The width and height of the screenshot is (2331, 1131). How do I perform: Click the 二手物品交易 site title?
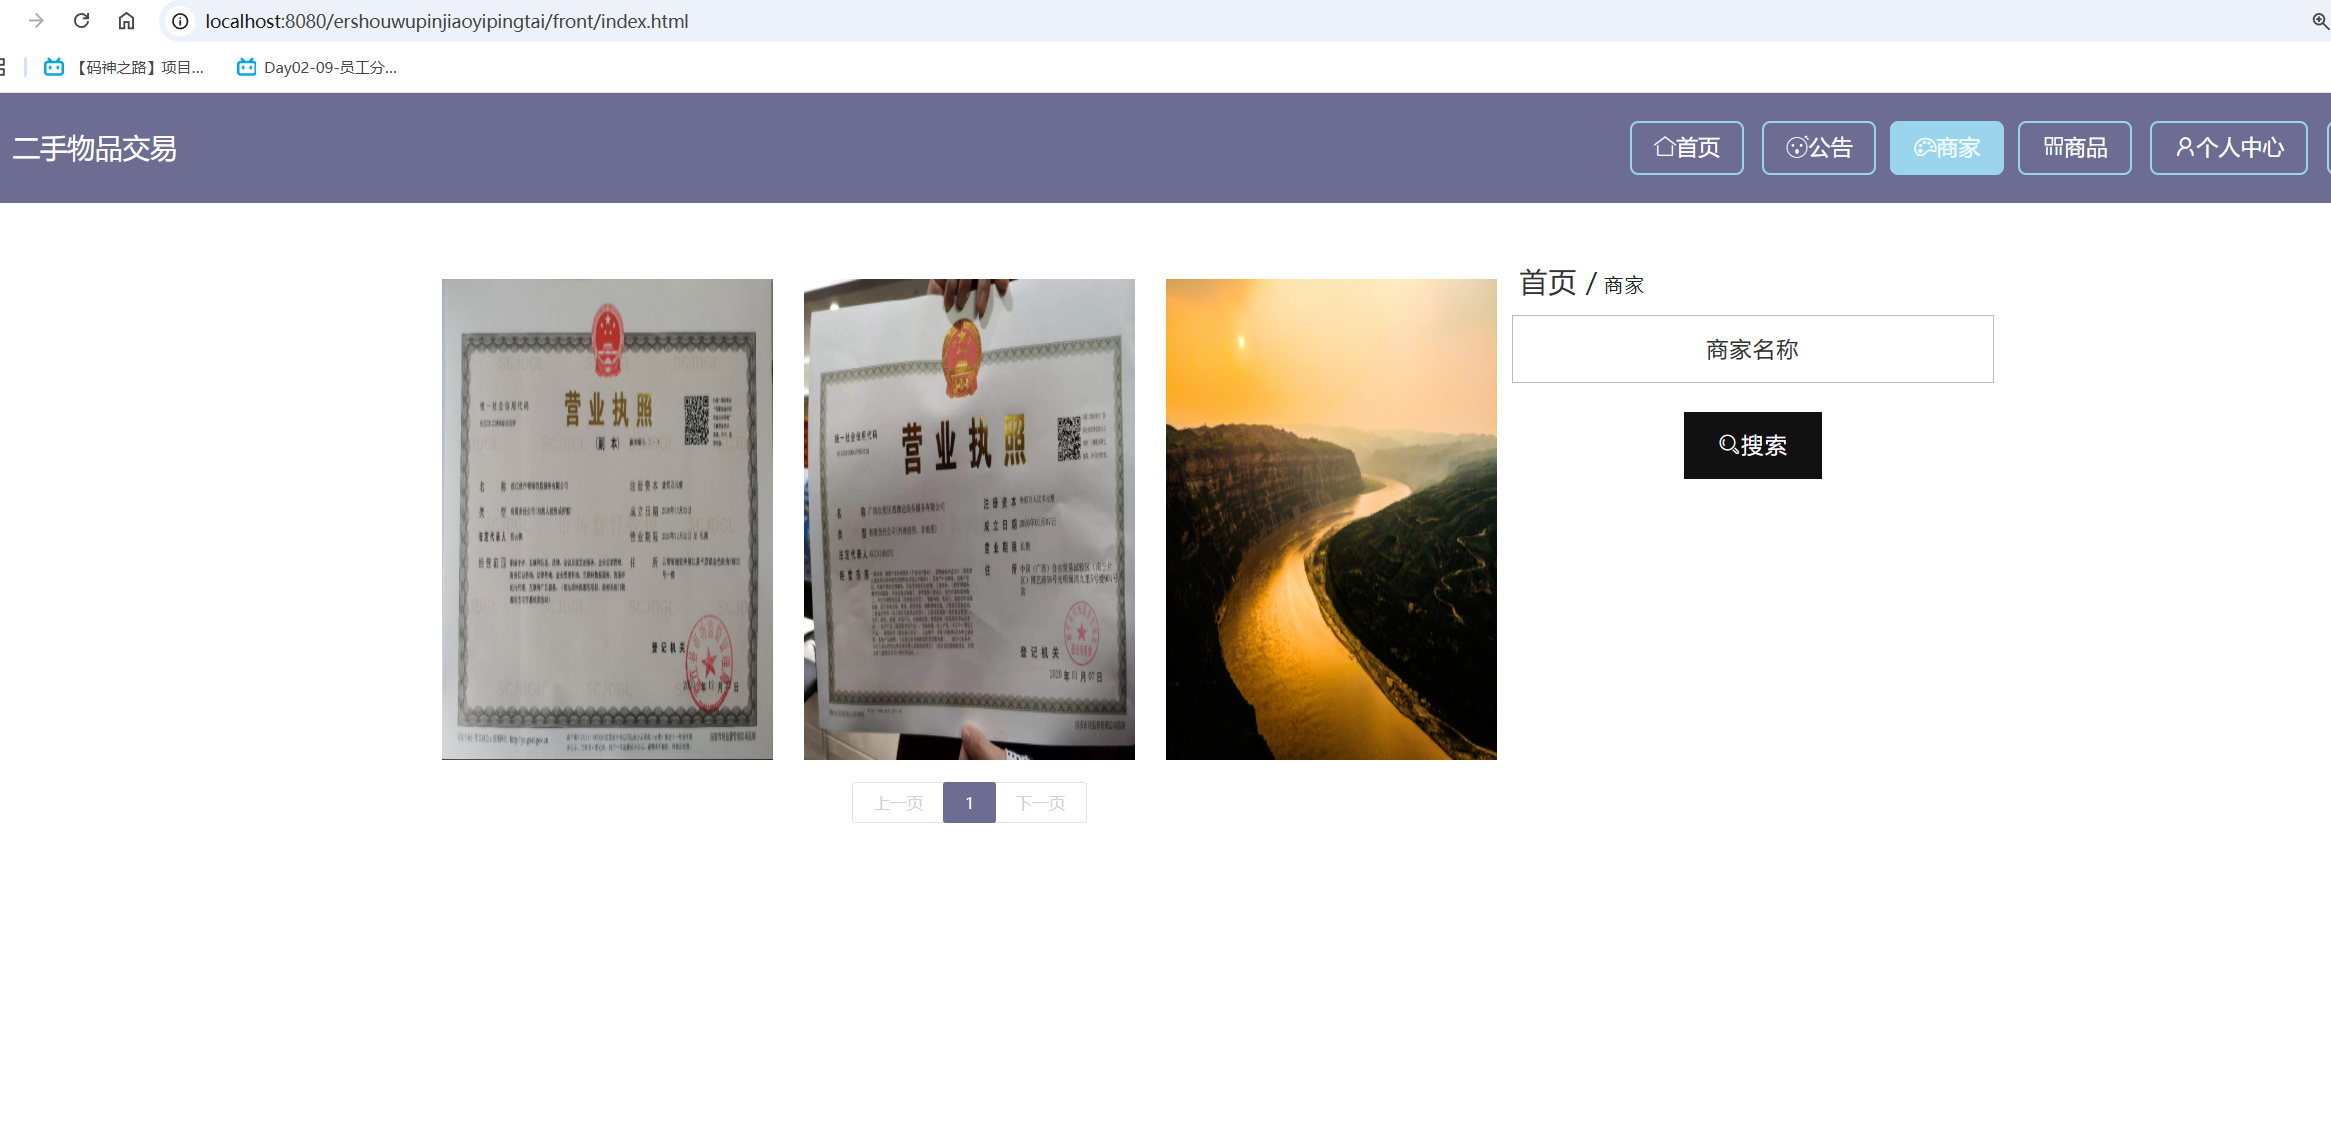(x=95, y=148)
